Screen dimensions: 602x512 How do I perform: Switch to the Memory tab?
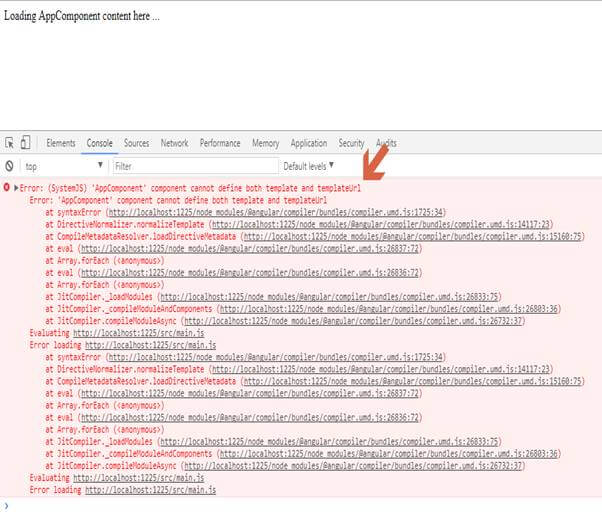(265, 143)
